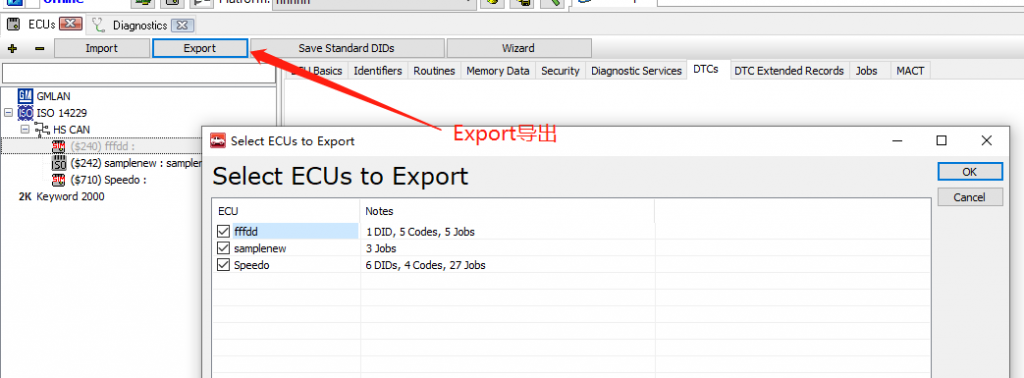
Task: Click the OK button in export dialog
Action: point(970,172)
